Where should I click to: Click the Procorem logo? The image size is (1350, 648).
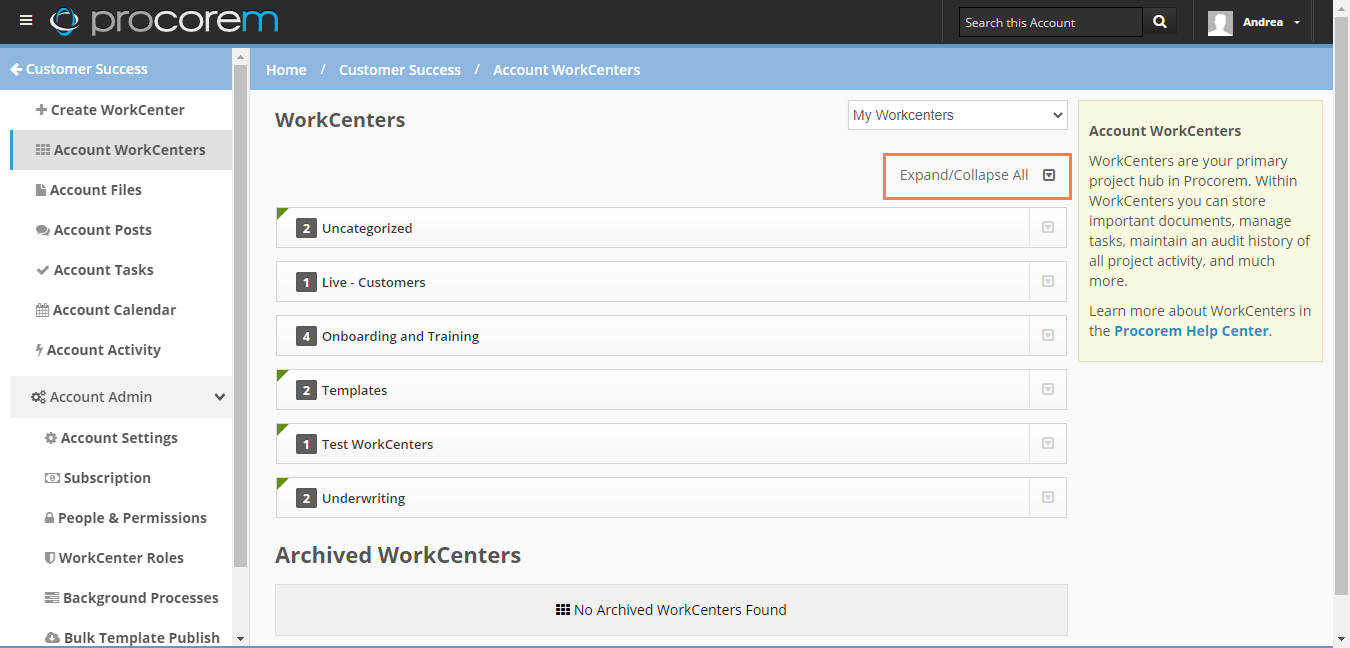coord(164,21)
